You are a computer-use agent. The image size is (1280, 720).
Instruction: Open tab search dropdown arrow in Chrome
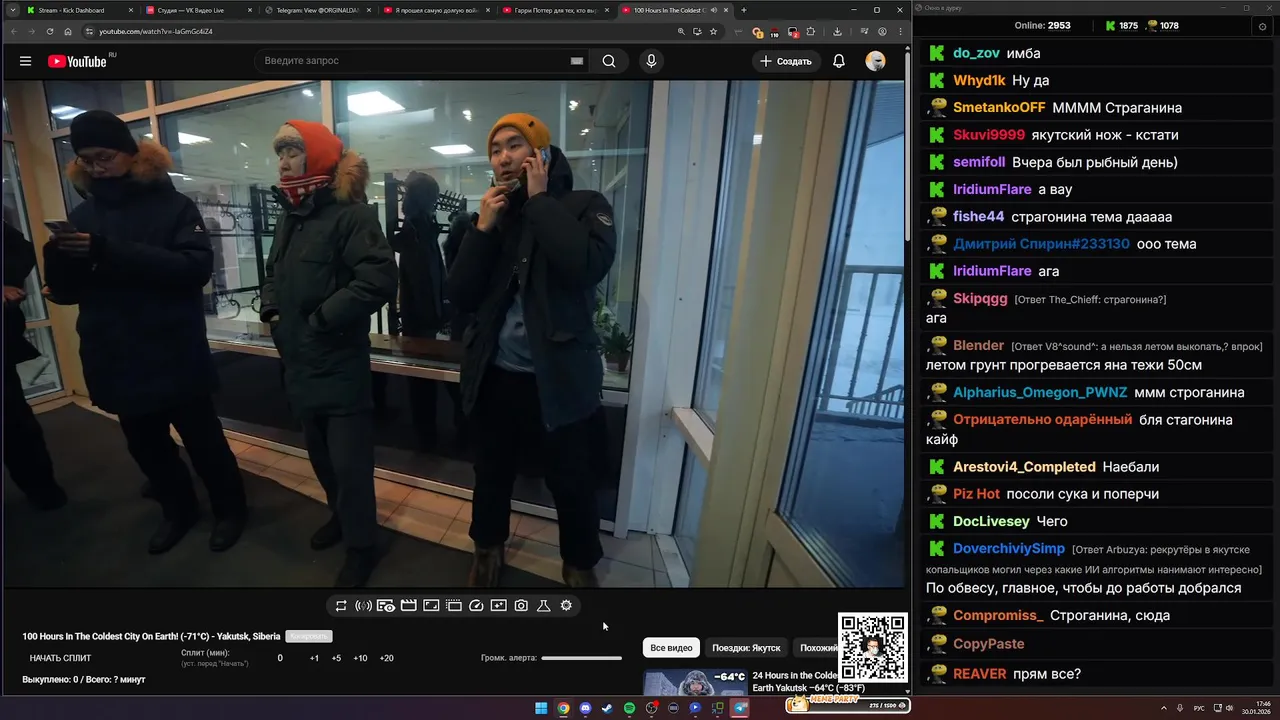pyautogui.click(x=14, y=10)
